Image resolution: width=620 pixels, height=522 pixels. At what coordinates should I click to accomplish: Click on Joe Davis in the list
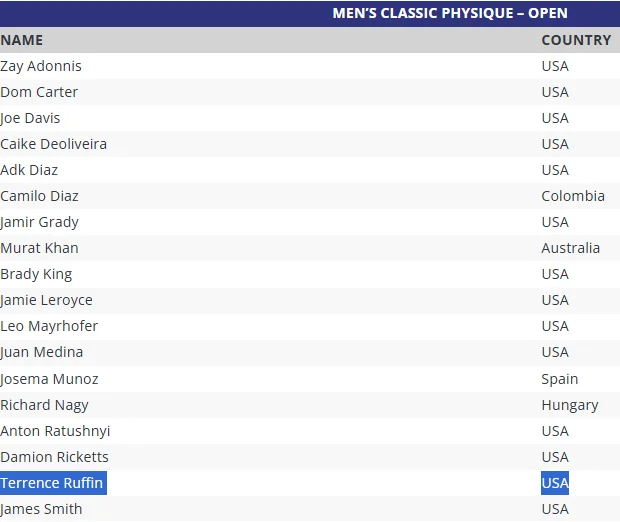[x=30, y=118]
